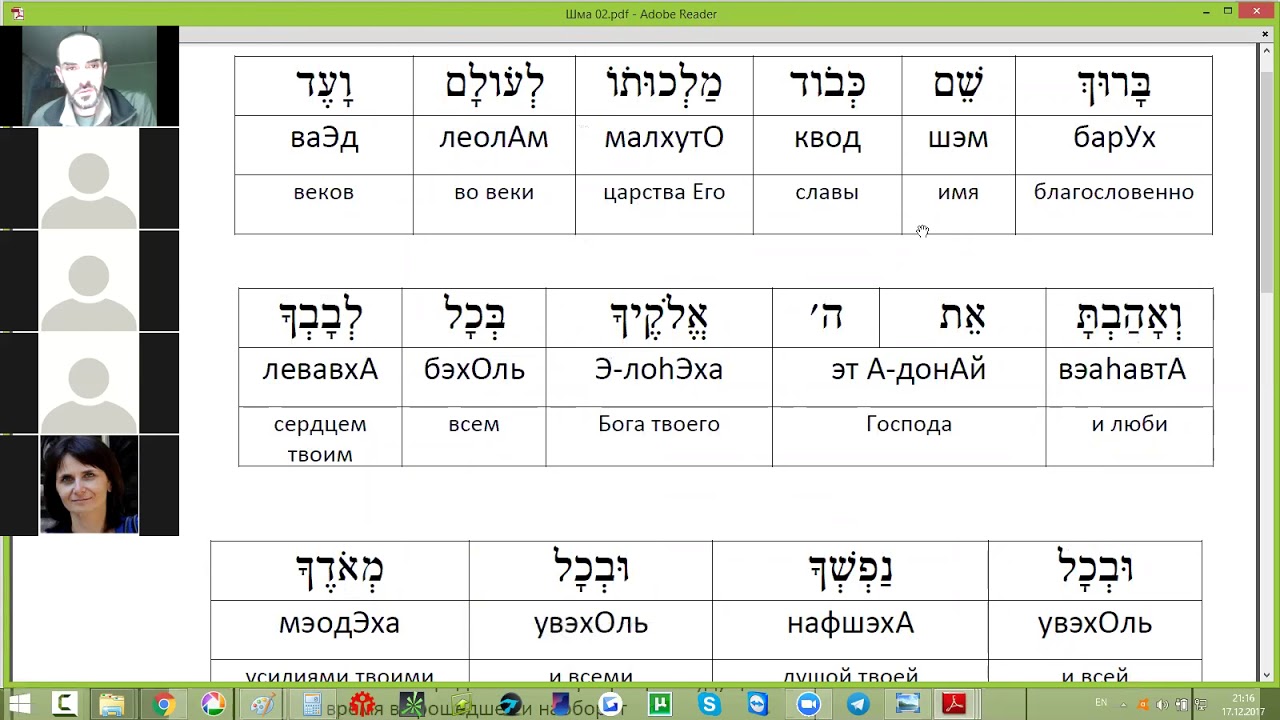
Task: Click the transliteration 'мэодЭха'
Action: pos(339,623)
